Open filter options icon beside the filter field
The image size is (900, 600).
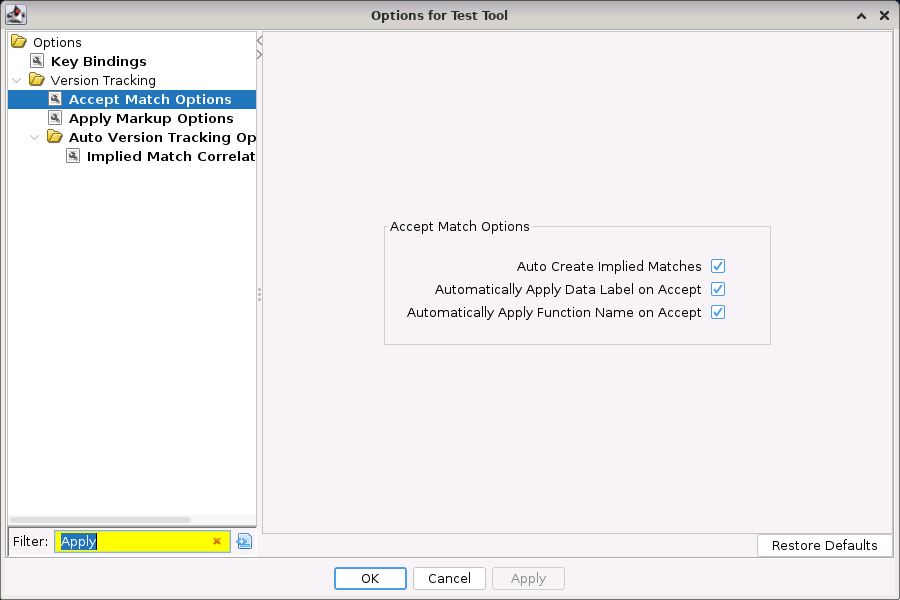click(244, 541)
